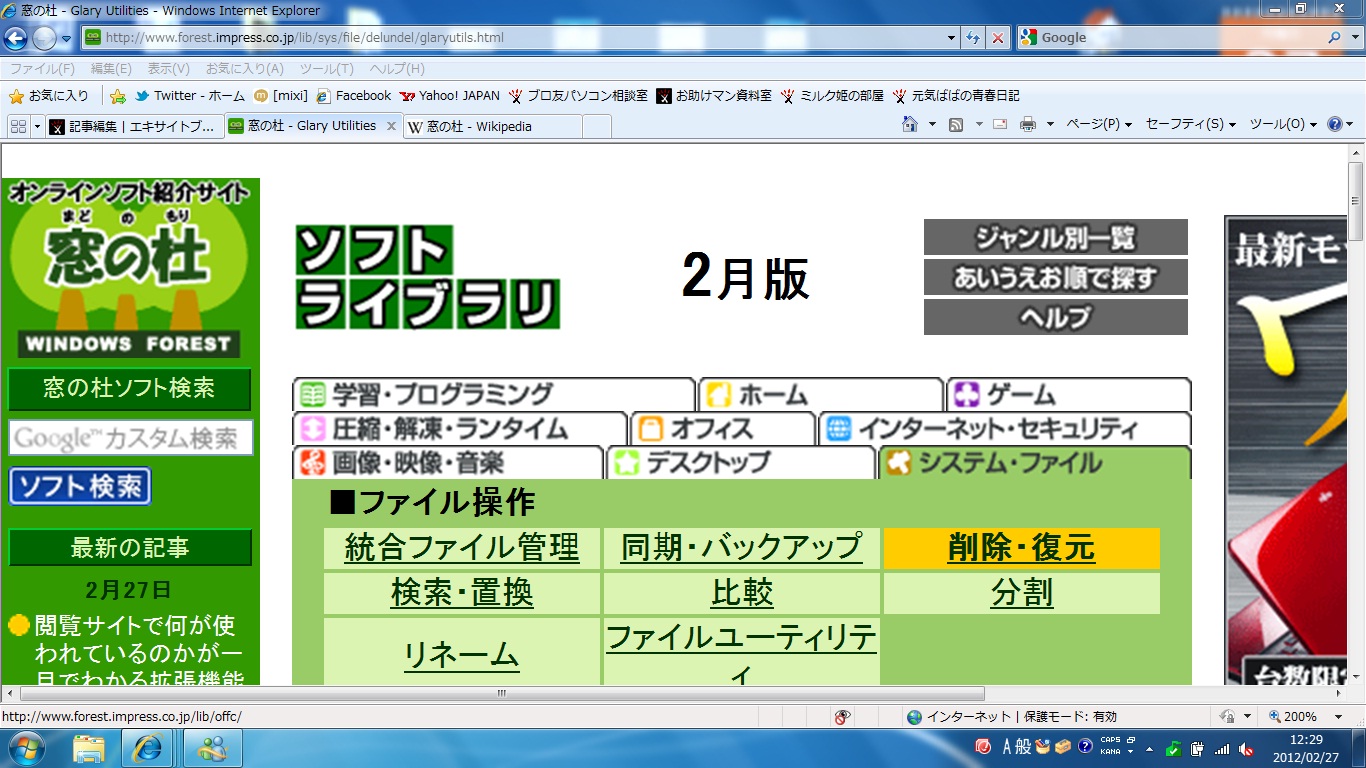The height and width of the screenshot is (768, 1366).
Task: Open the search provider dropdown arrow
Action: (1354, 38)
